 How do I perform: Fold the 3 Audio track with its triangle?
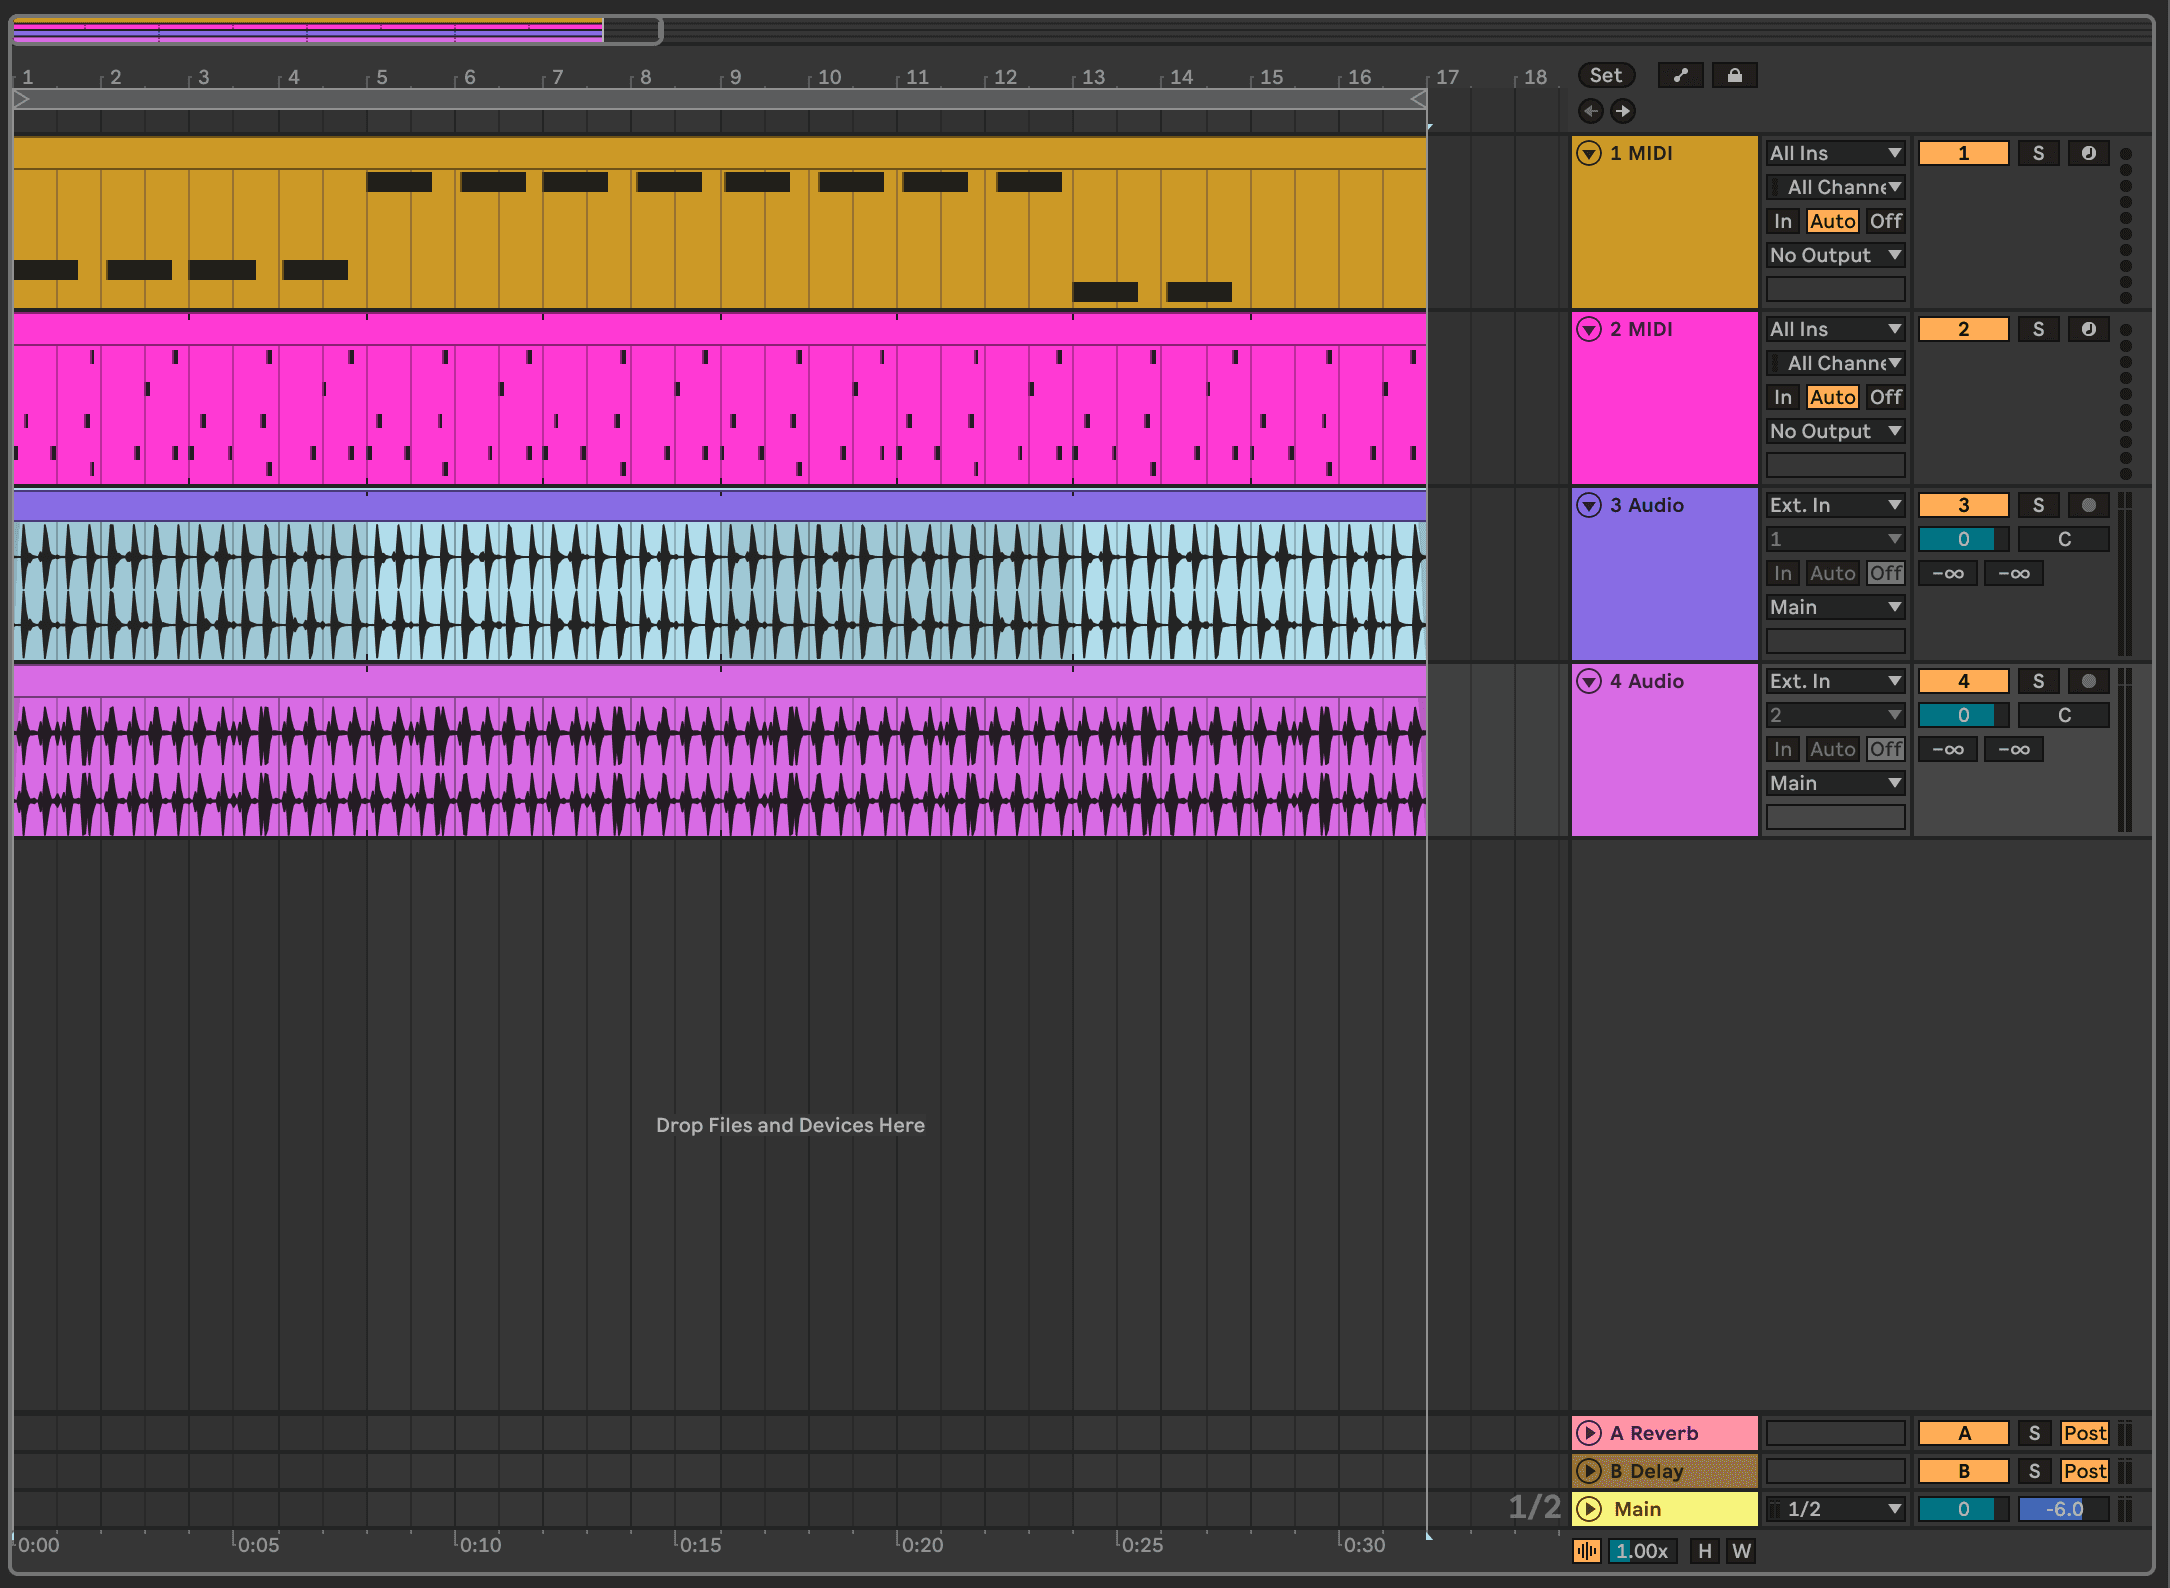click(x=1589, y=505)
